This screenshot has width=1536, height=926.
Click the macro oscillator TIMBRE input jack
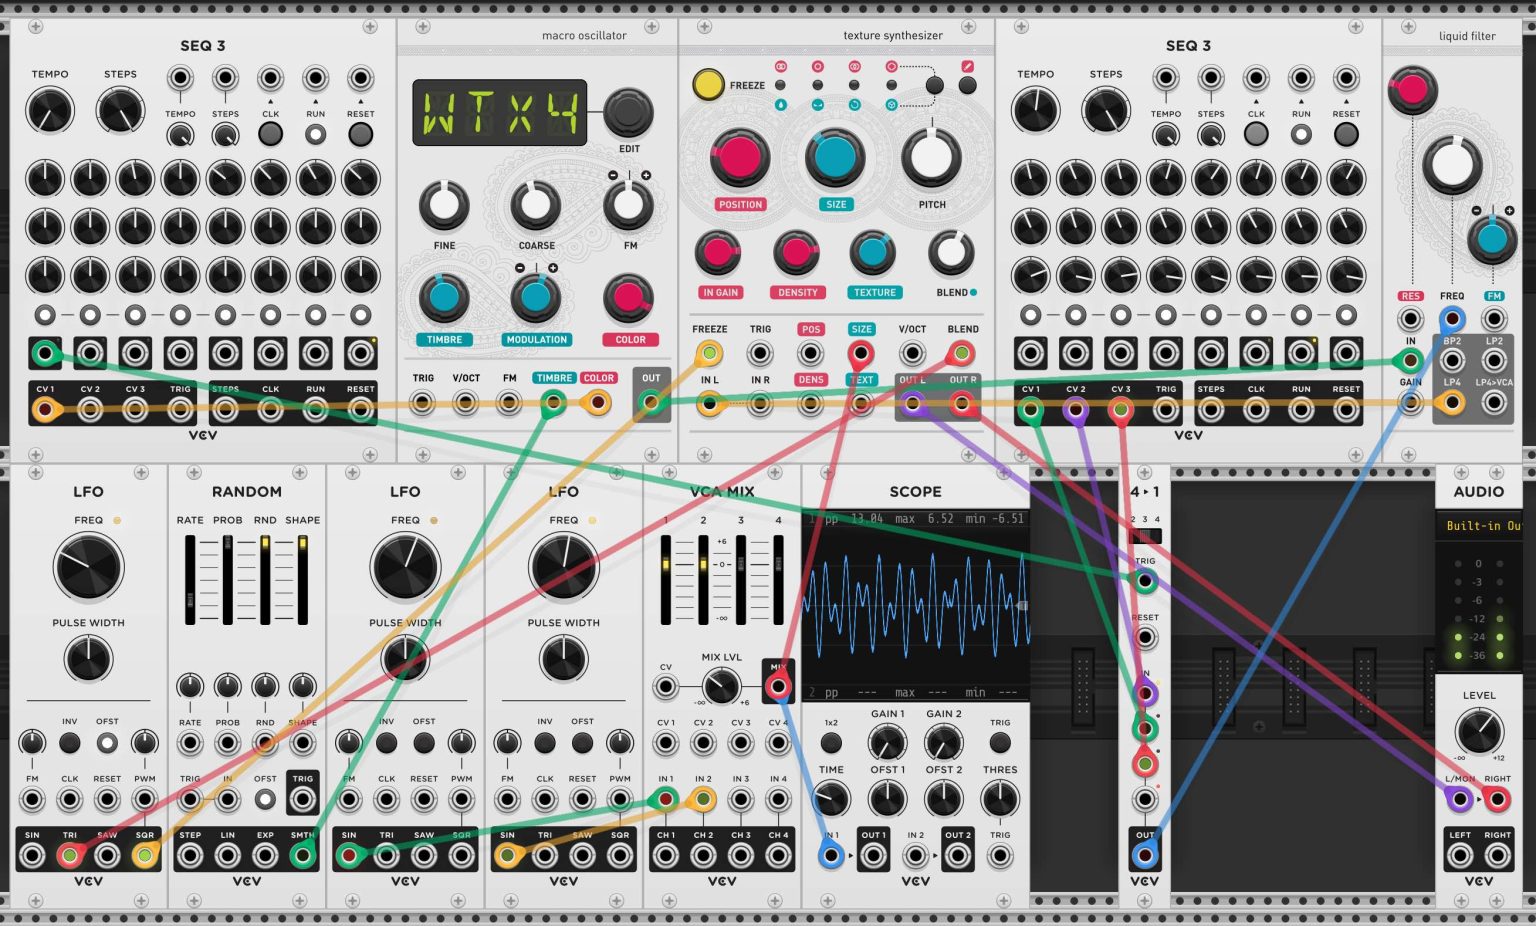(552, 403)
